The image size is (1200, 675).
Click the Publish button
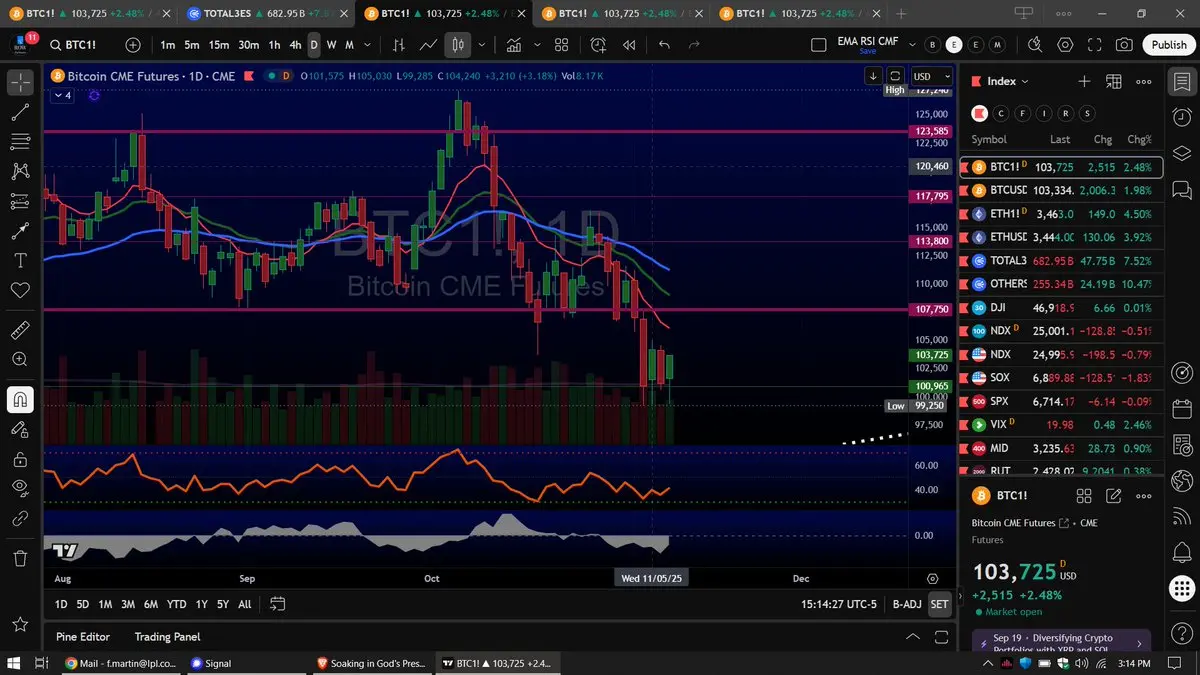1168,45
